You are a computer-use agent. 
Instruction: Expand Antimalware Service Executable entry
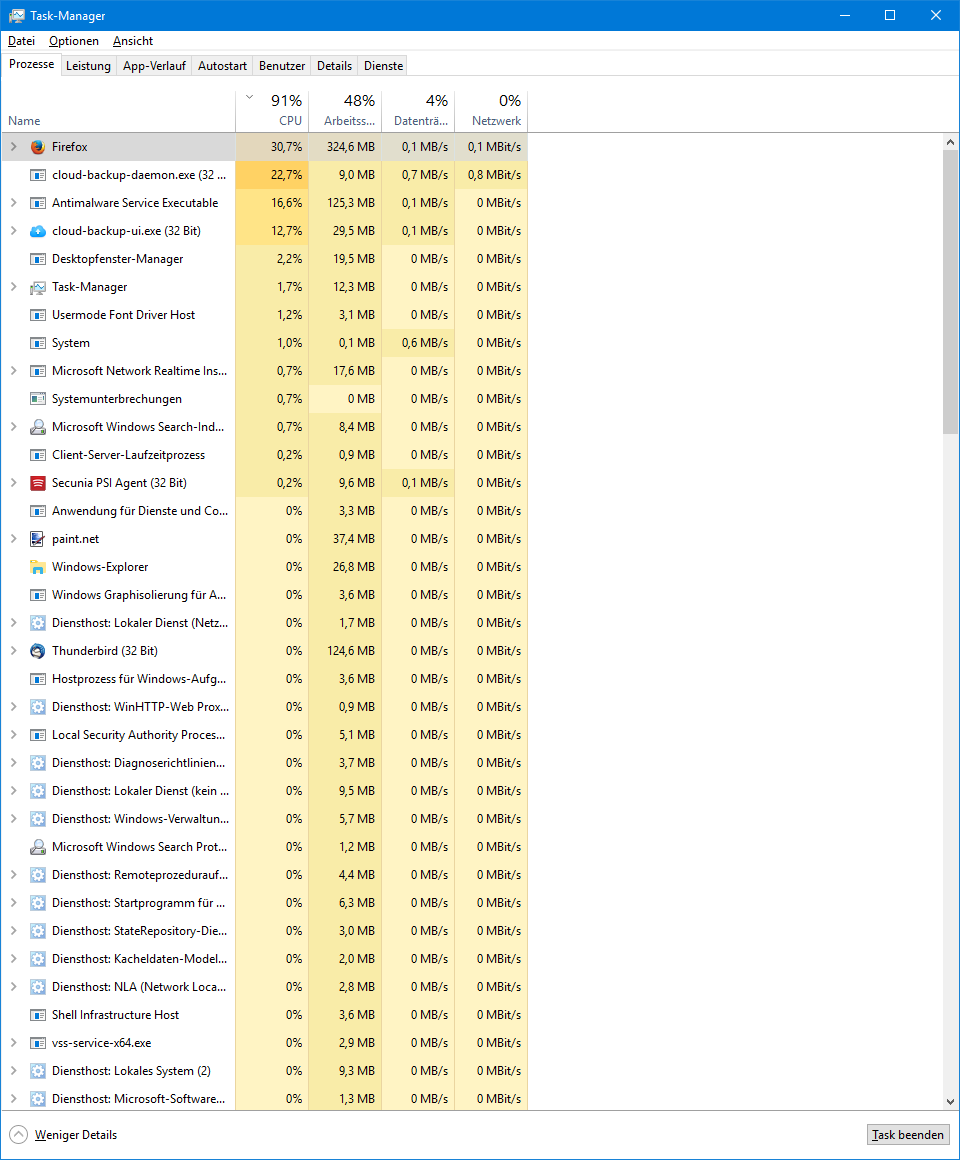(13, 203)
